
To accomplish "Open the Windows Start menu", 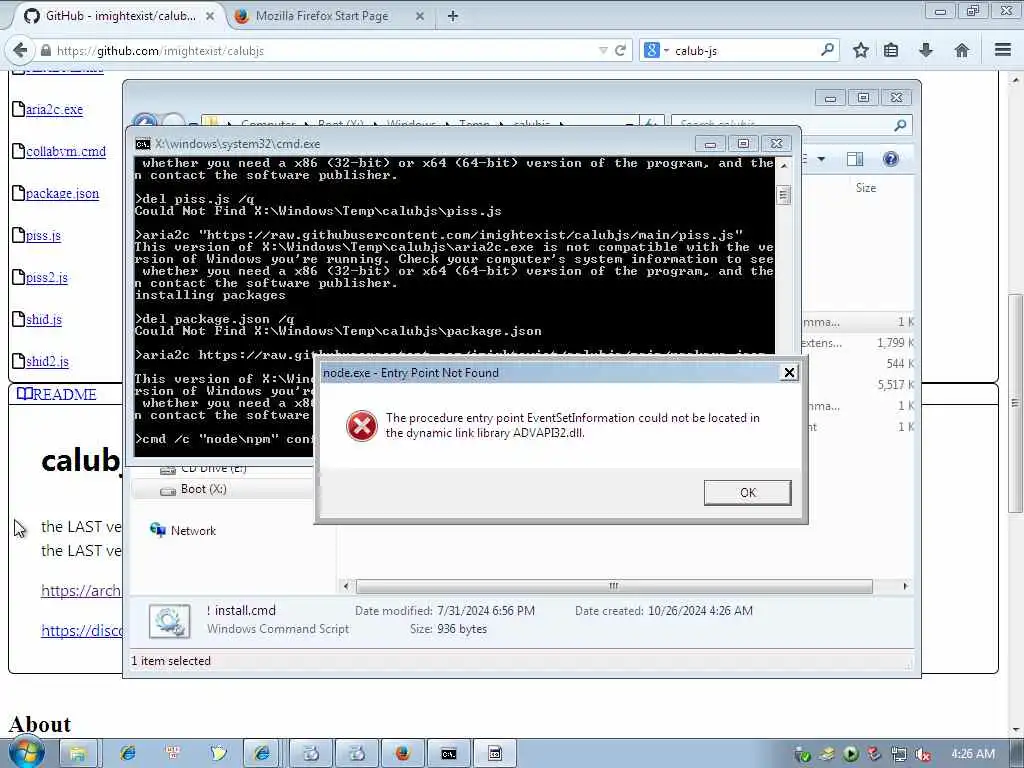I will tap(27, 753).
